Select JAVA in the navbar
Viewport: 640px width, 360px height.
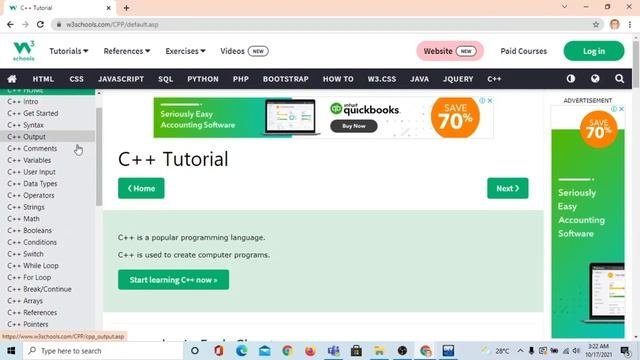point(420,79)
